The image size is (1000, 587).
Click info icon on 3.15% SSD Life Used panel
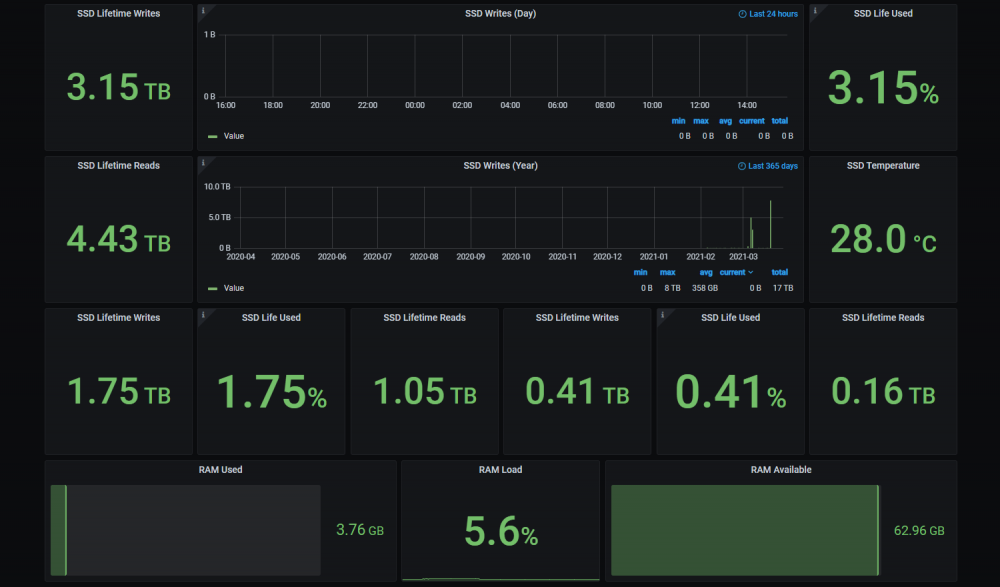pyautogui.click(x=814, y=10)
